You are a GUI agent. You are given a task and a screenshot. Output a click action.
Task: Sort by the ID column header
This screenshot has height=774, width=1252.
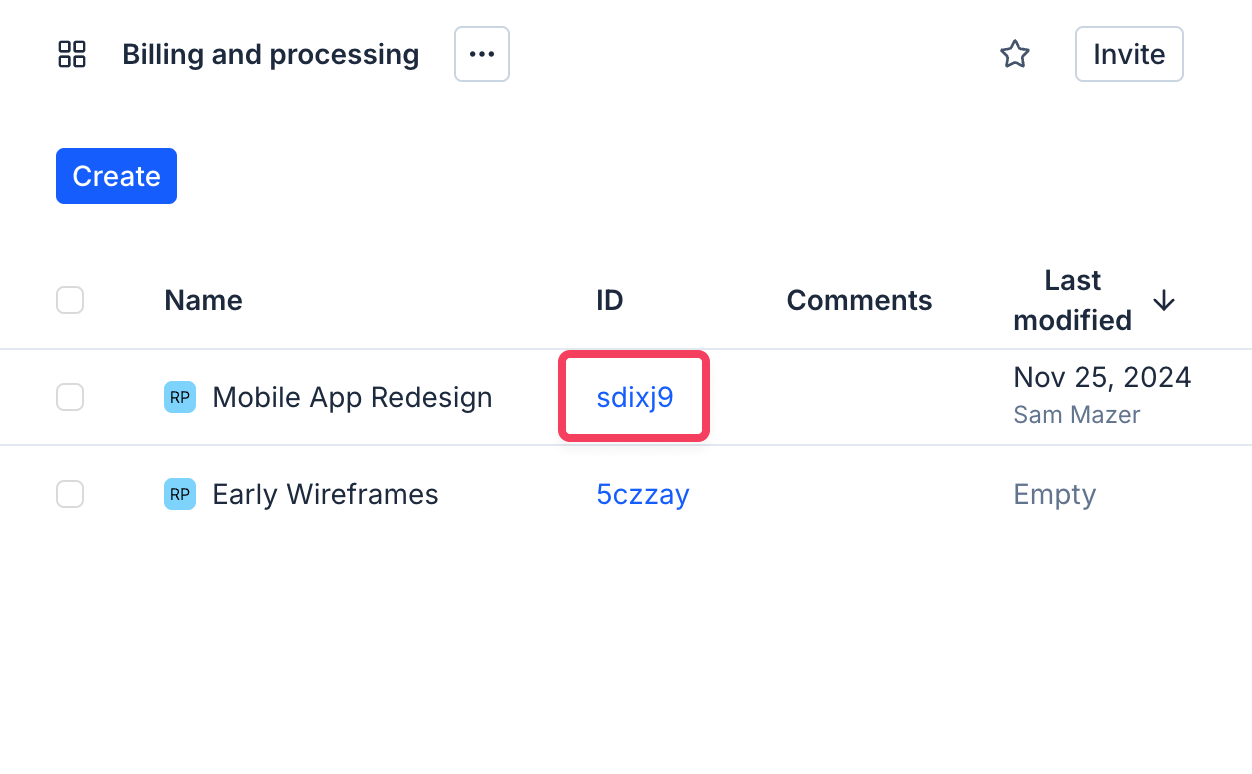click(x=610, y=300)
